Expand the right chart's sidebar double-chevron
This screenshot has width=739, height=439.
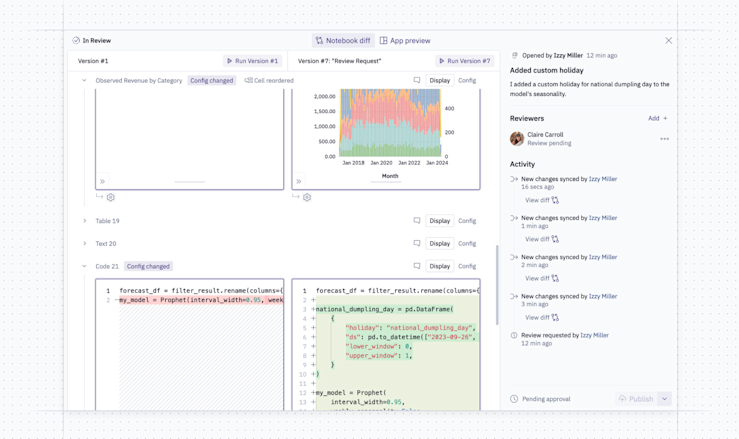click(x=298, y=181)
